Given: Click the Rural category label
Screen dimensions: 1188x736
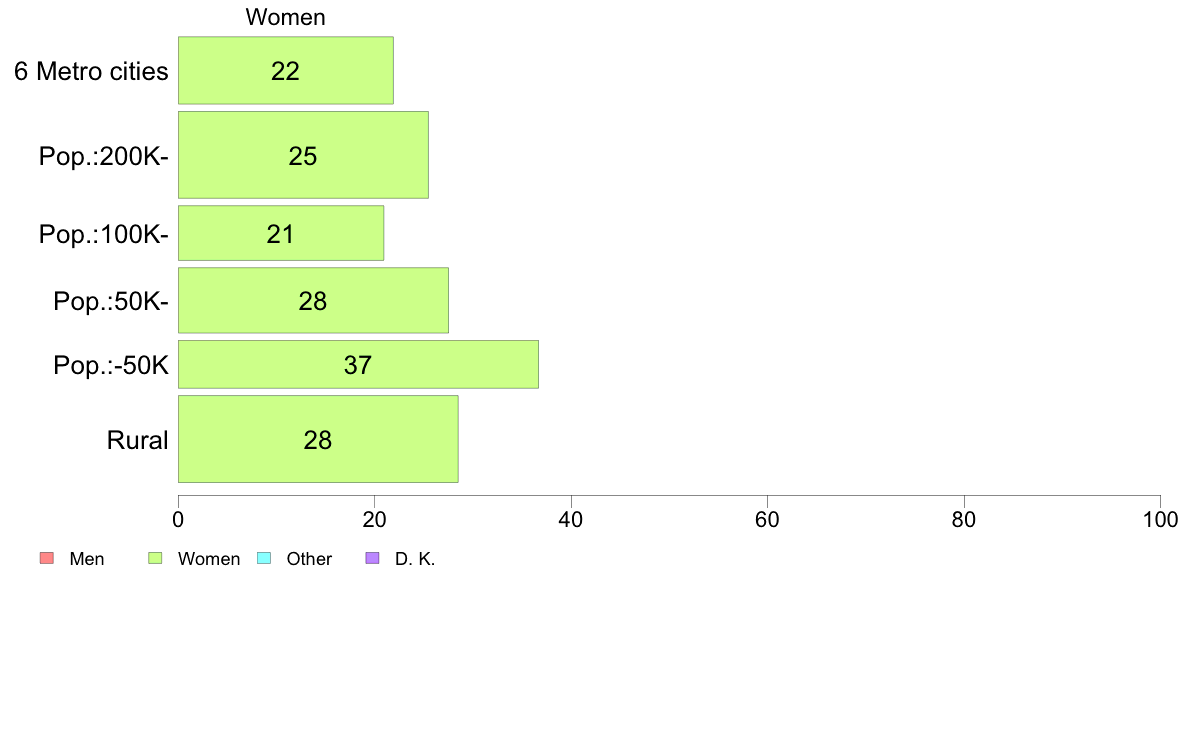Looking at the screenshot, I should coord(137,440).
